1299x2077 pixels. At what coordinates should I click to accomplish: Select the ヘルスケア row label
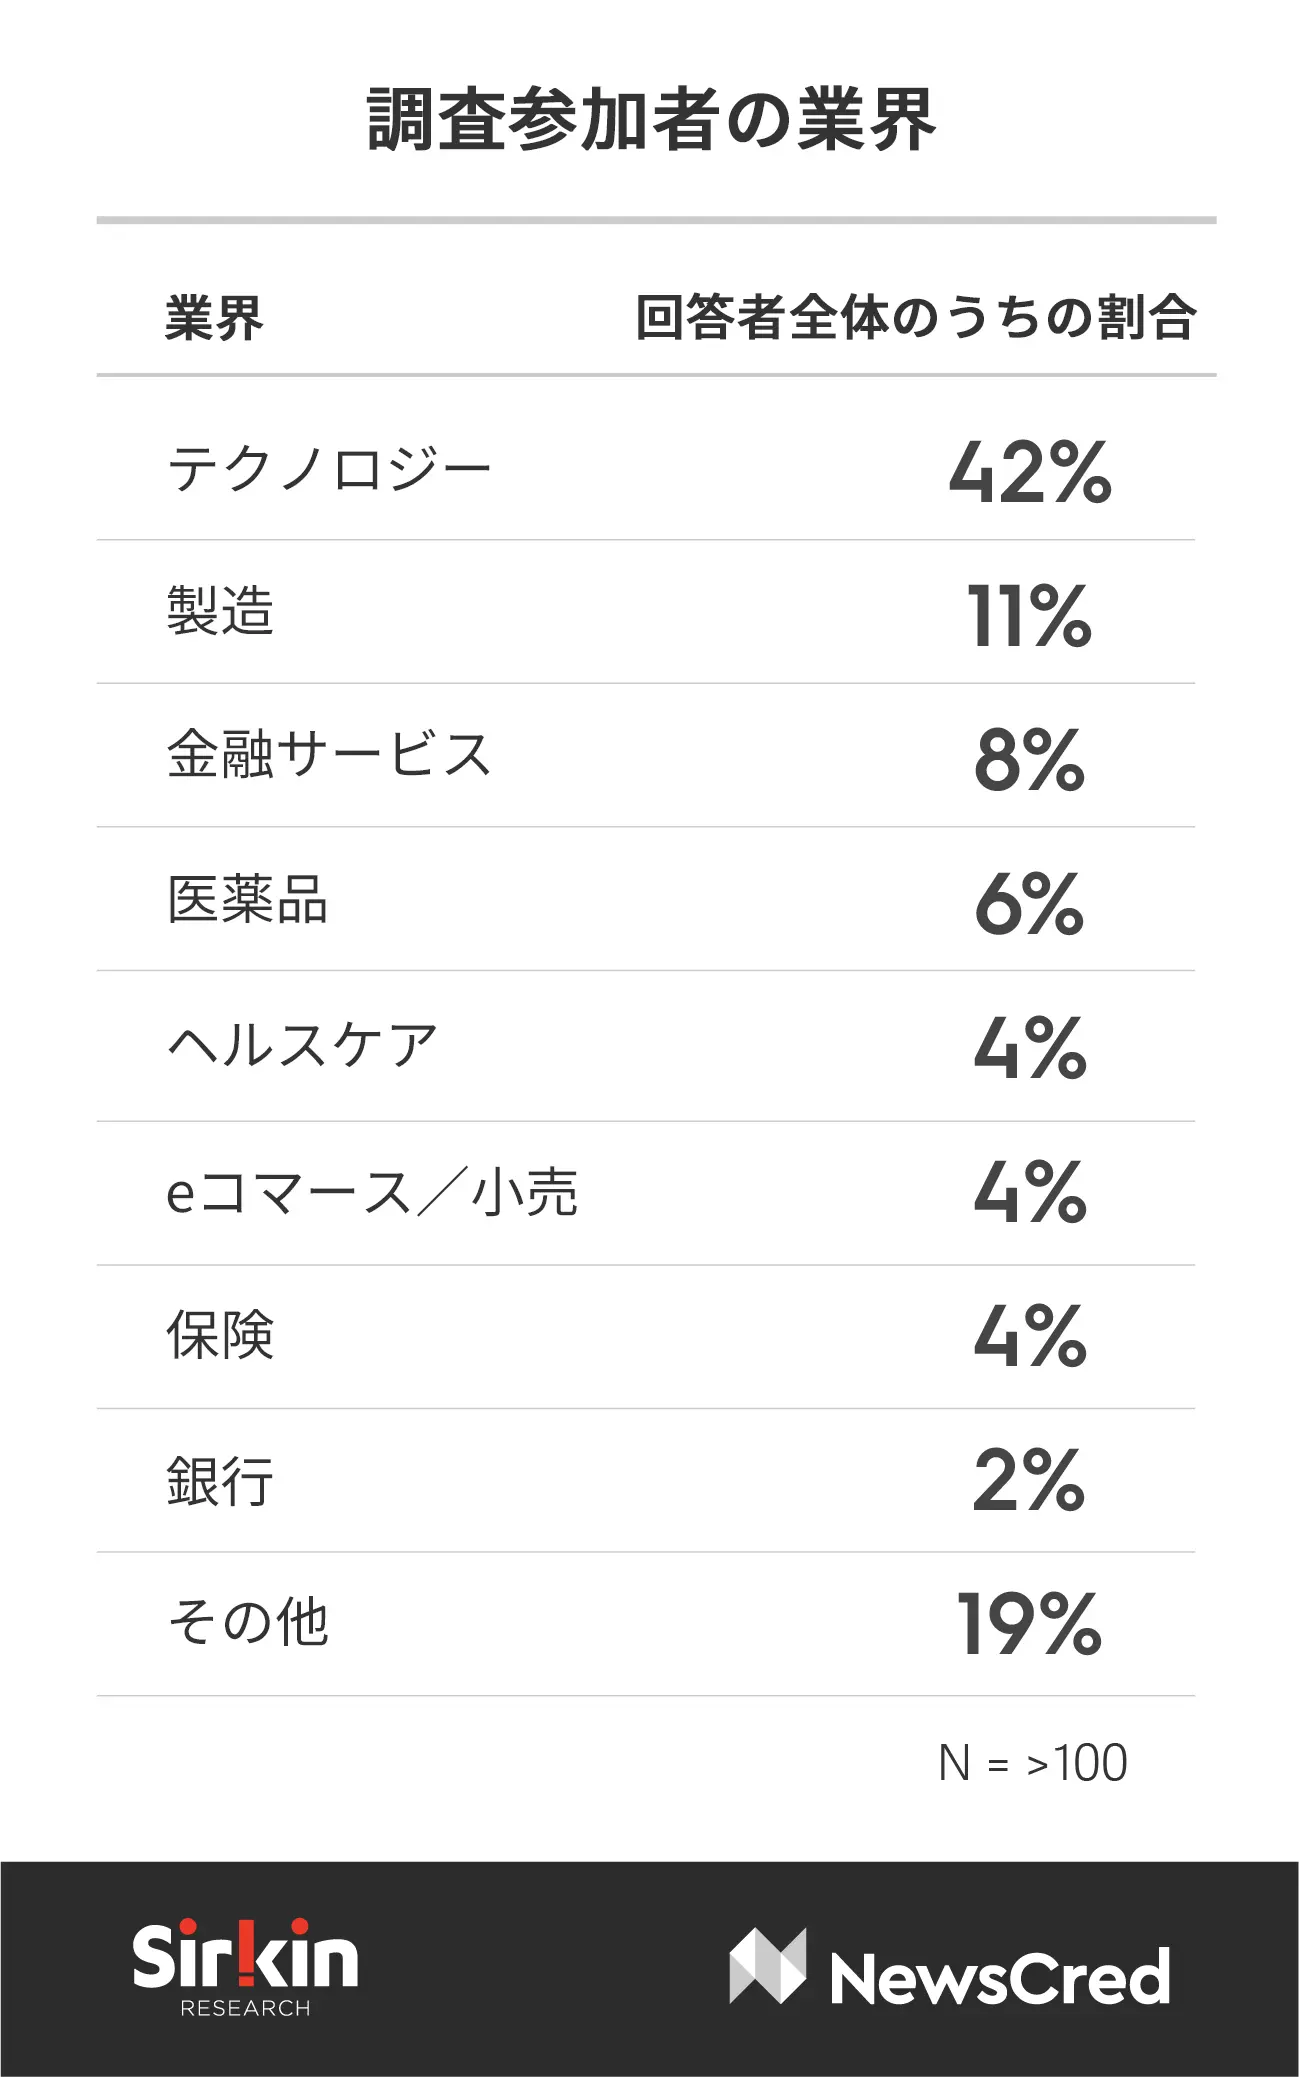pos(302,1045)
